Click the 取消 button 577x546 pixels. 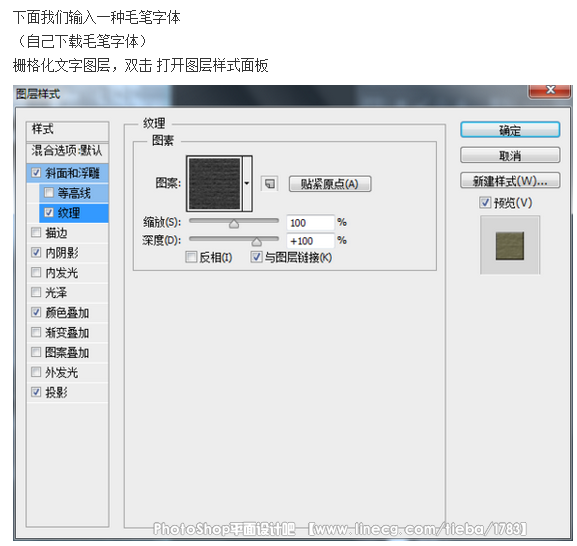510,155
